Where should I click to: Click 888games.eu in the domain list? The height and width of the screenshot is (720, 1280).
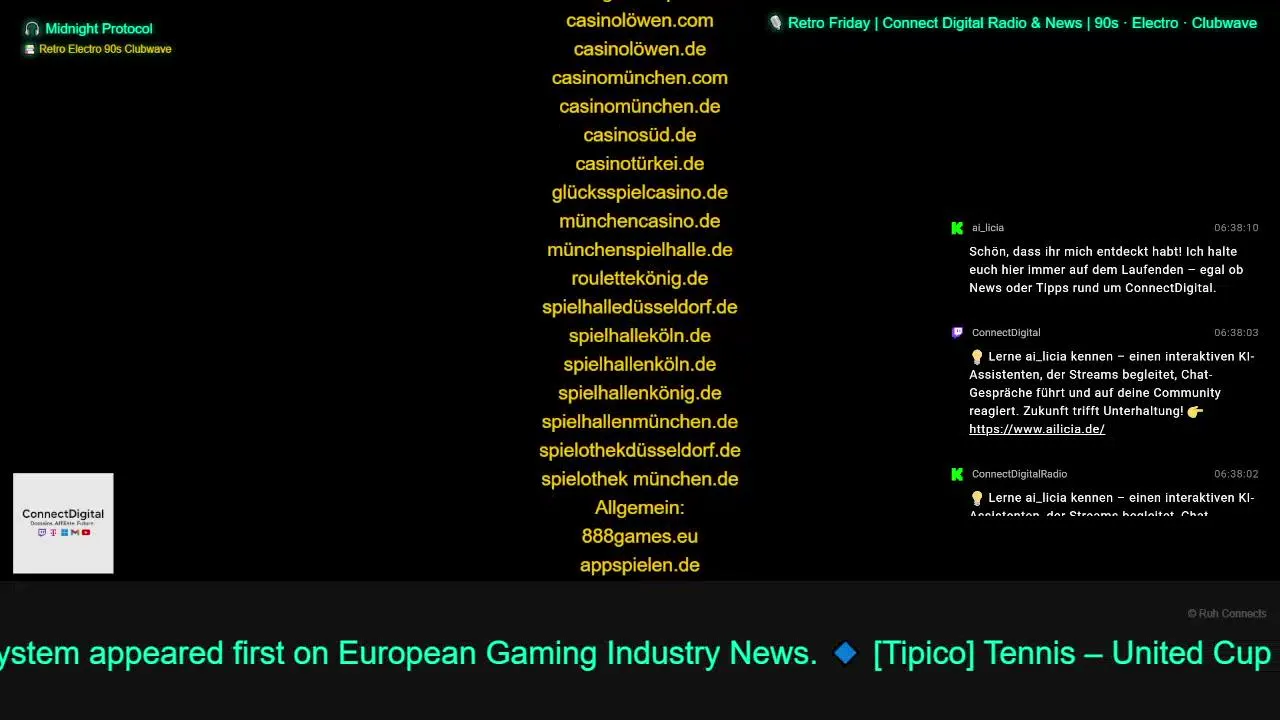point(640,536)
